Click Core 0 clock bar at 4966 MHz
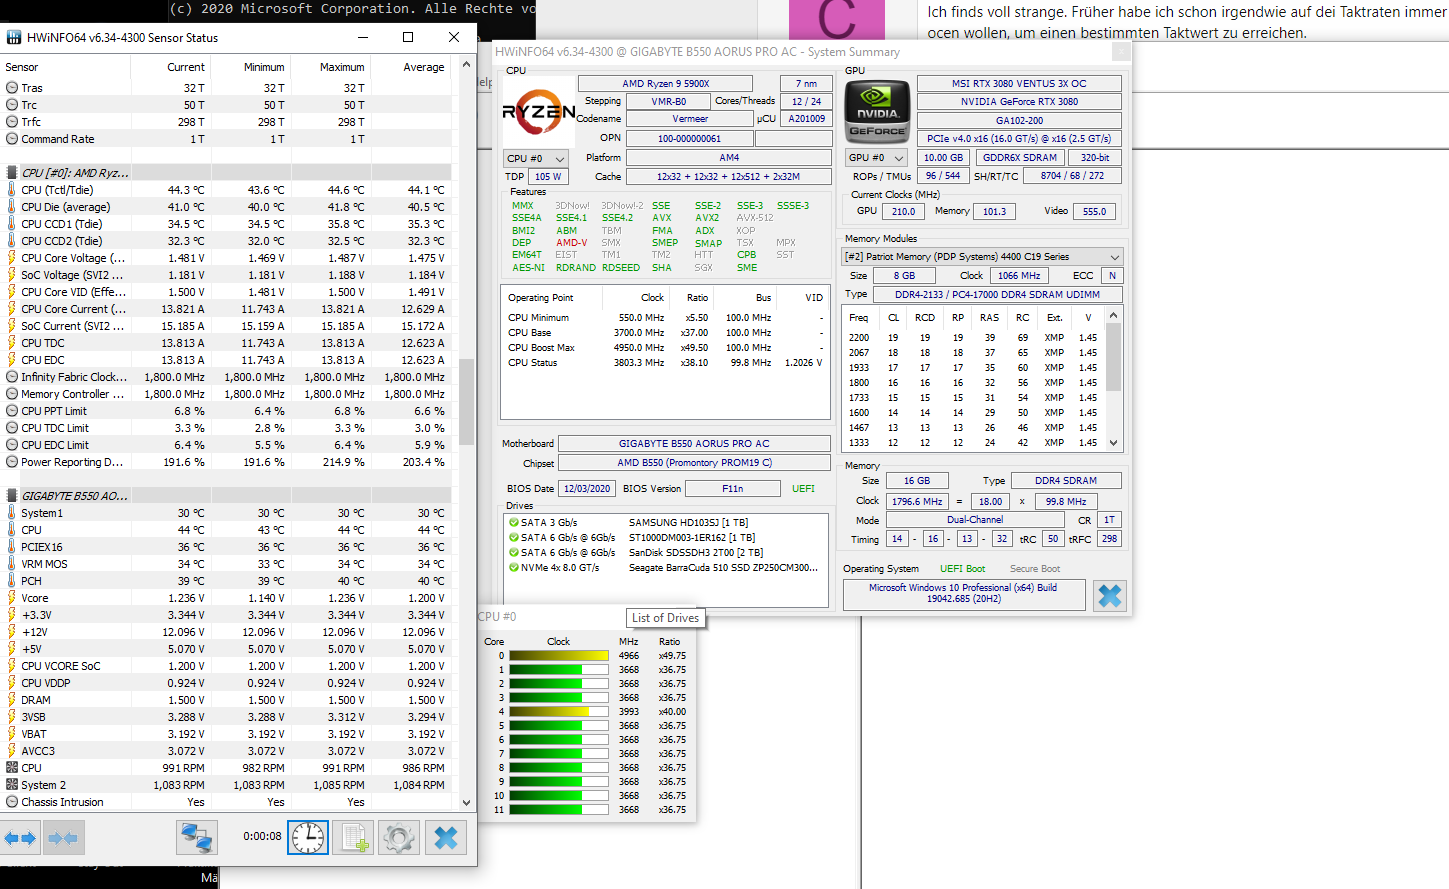The width and height of the screenshot is (1449, 889). [559, 656]
